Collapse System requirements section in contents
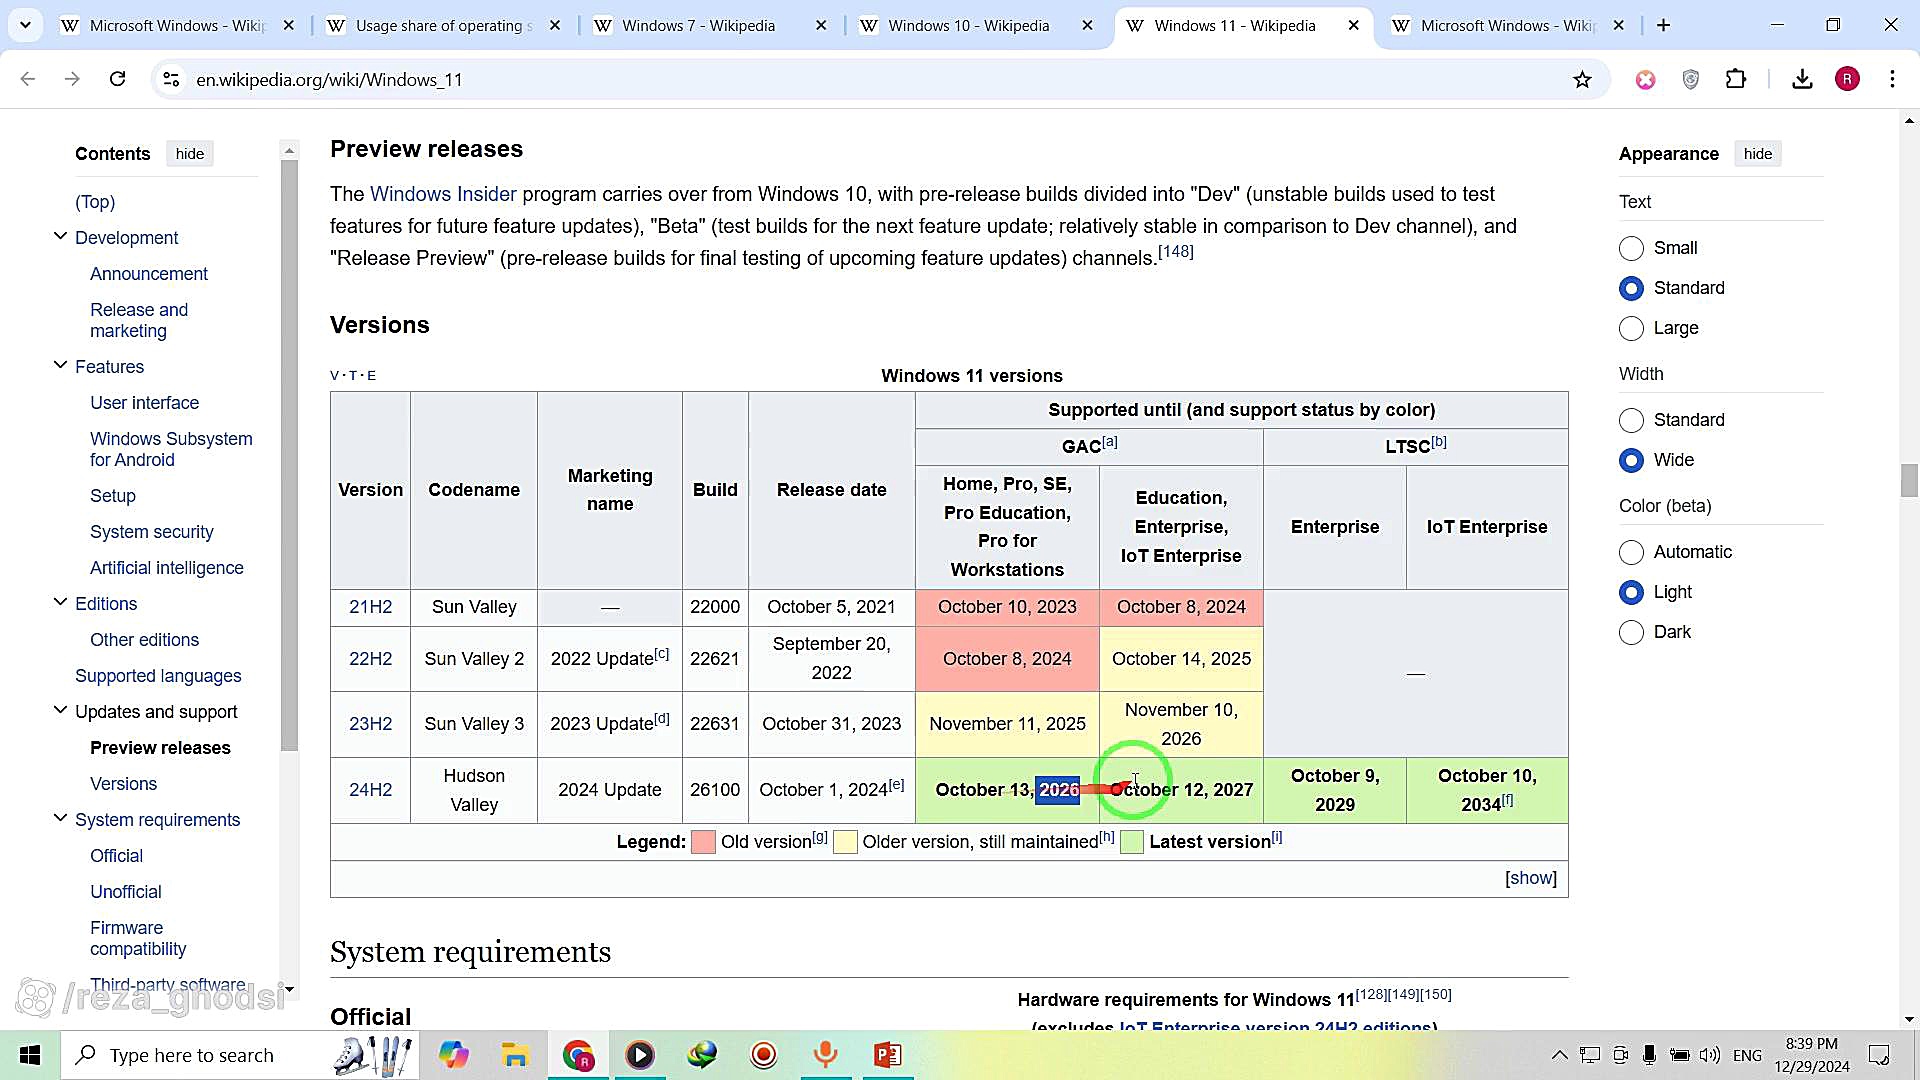 [60, 819]
